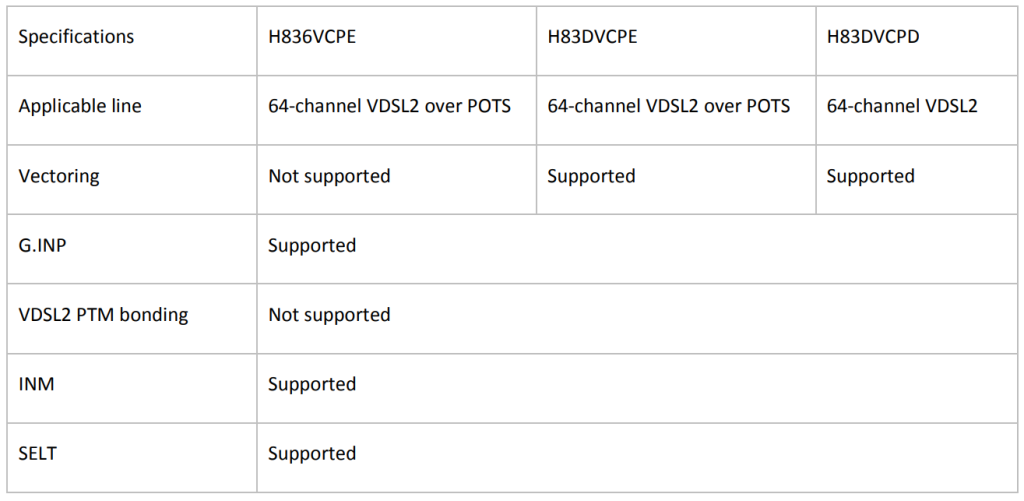Click the 64-channel VDSL2 cell under H83DVCPD
Image resolution: width=1024 pixels, height=501 pixels.
[902, 106]
